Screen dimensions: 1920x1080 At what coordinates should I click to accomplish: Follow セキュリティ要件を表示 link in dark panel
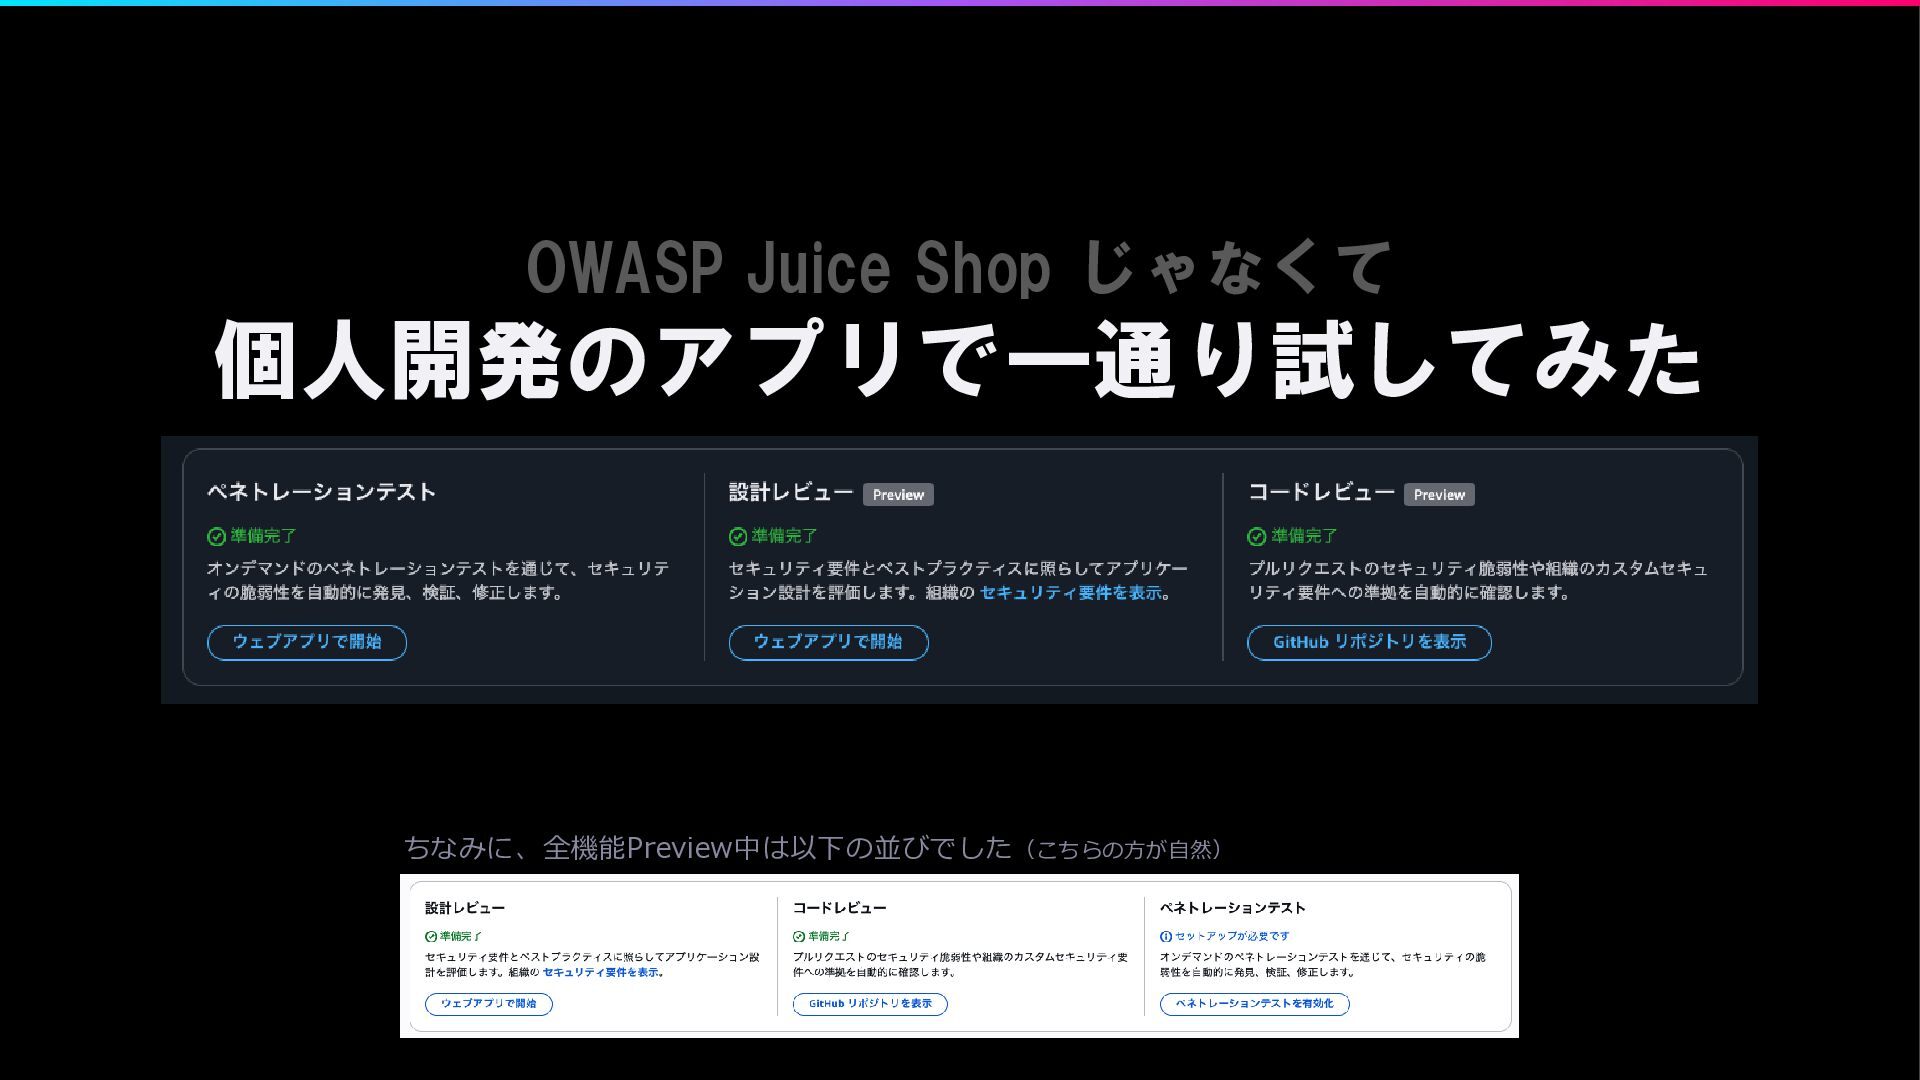(1071, 593)
